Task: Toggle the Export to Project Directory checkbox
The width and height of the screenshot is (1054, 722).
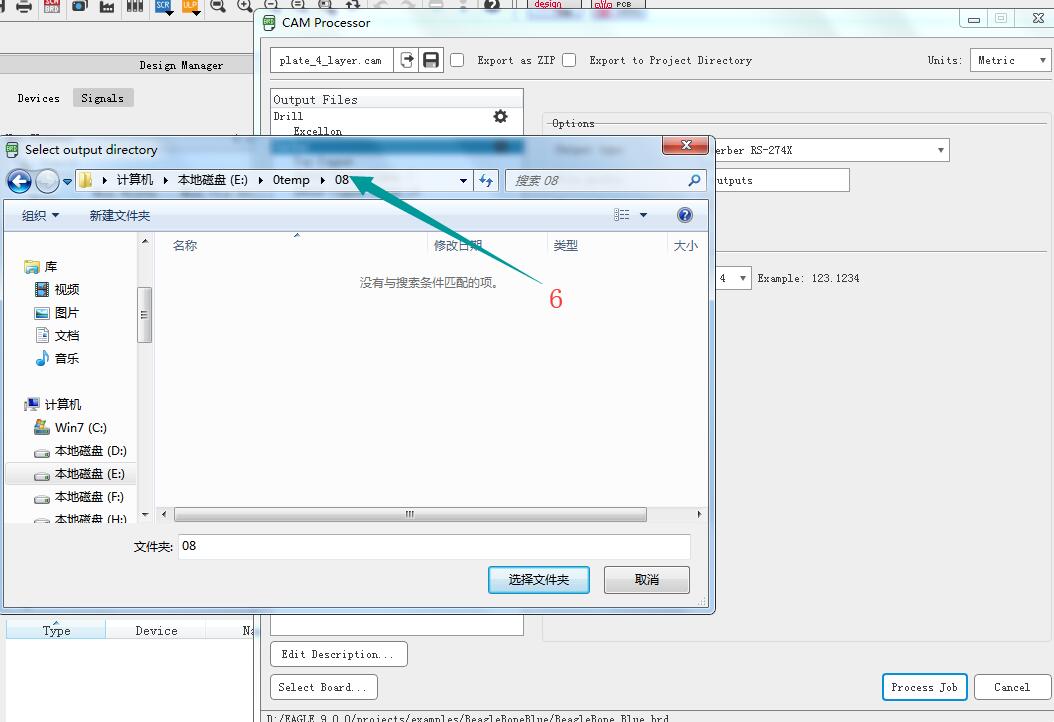Action: tap(569, 60)
